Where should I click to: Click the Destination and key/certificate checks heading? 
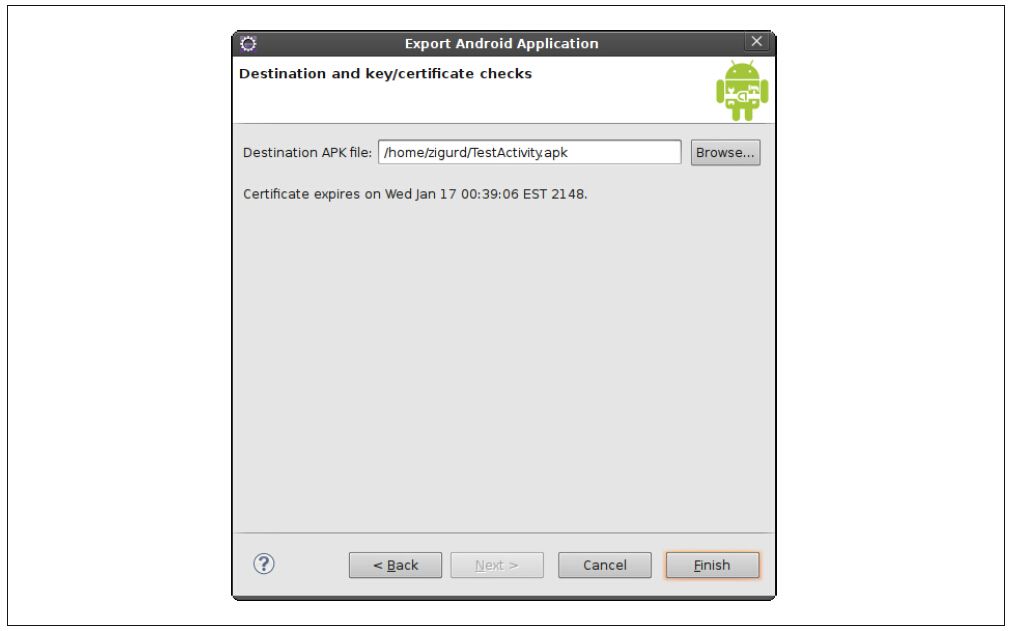[385, 74]
